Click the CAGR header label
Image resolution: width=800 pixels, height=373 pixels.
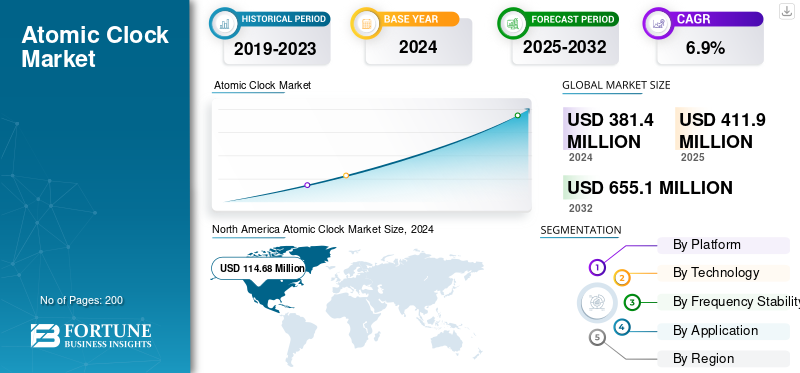693,19
